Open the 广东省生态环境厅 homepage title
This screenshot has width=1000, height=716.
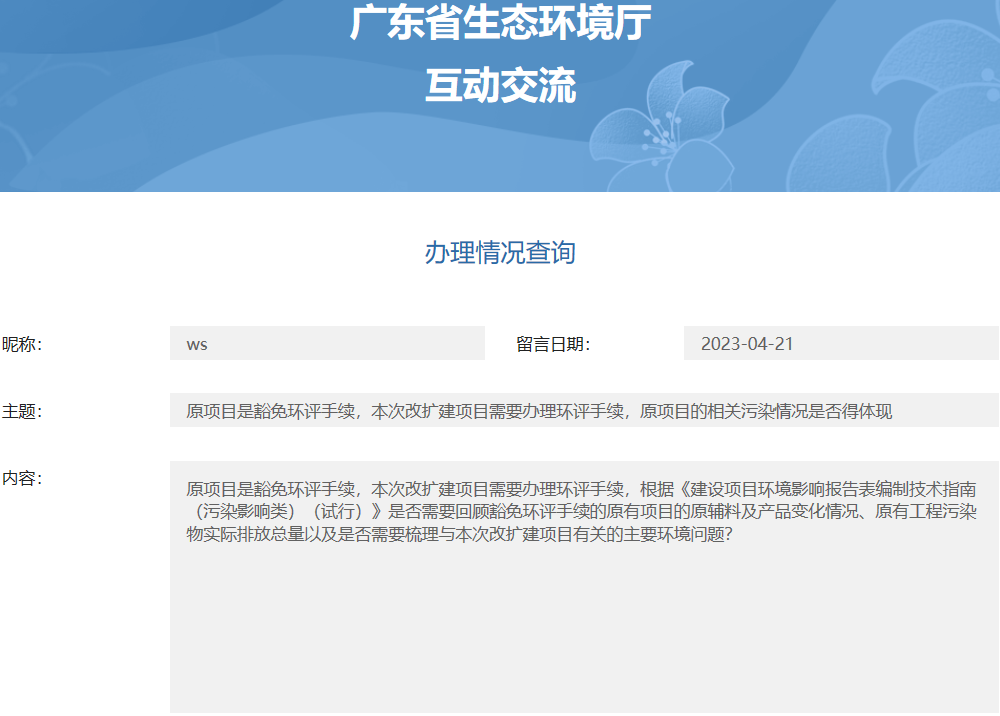click(499, 26)
